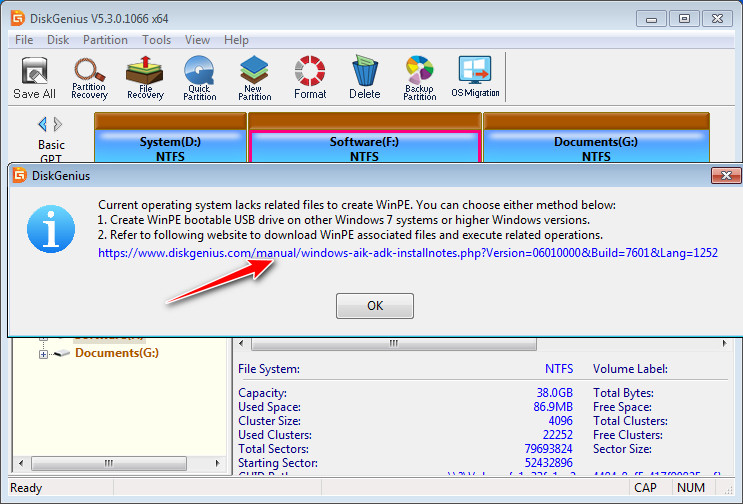Click the 52432896 starting sector value
Viewport: 743px width, 504px height.
coord(548,463)
